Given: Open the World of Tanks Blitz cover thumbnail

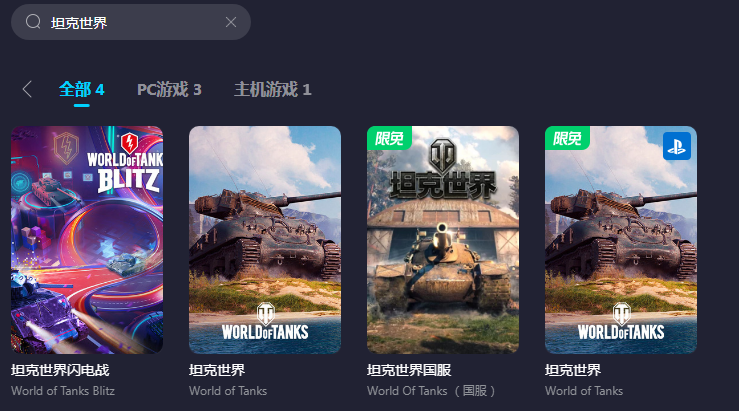Looking at the screenshot, I should (87, 240).
